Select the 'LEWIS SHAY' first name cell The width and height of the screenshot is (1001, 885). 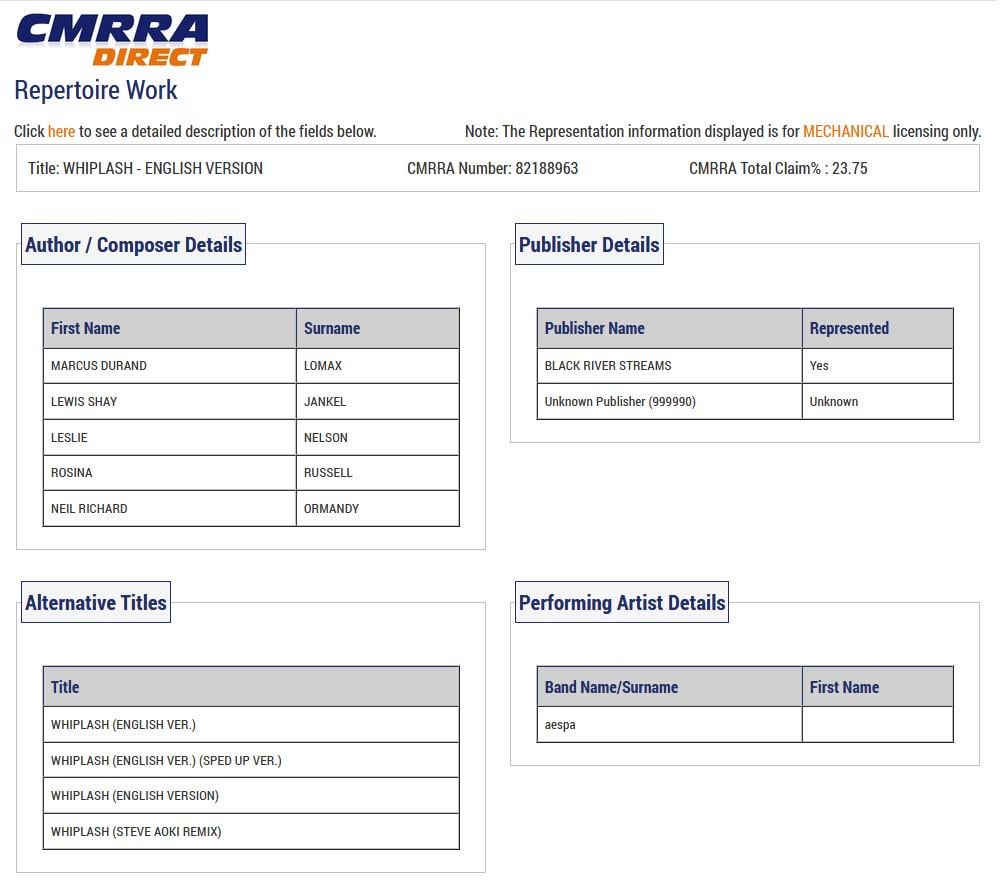tap(170, 402)
